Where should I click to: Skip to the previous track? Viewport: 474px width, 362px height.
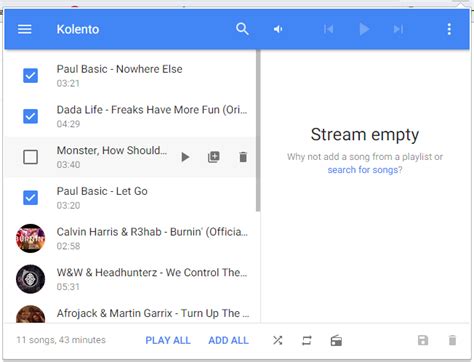click(328, 29)
